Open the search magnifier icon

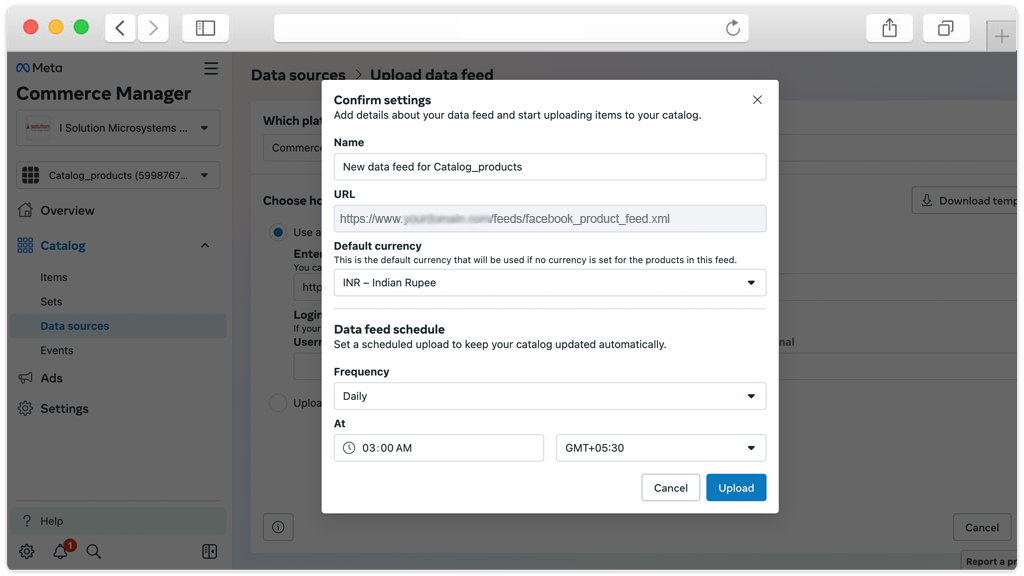coord(94,551)
